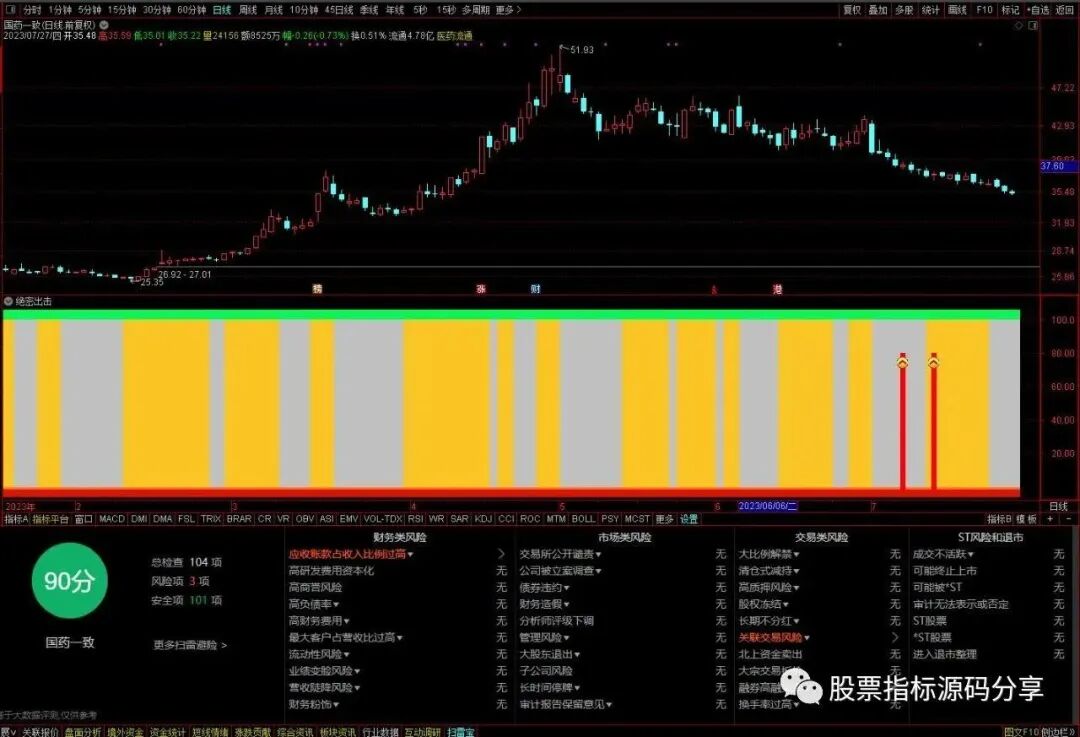Click the green 90分 score circle
Screen dimensions: 1080x737
tap(69, 581)
